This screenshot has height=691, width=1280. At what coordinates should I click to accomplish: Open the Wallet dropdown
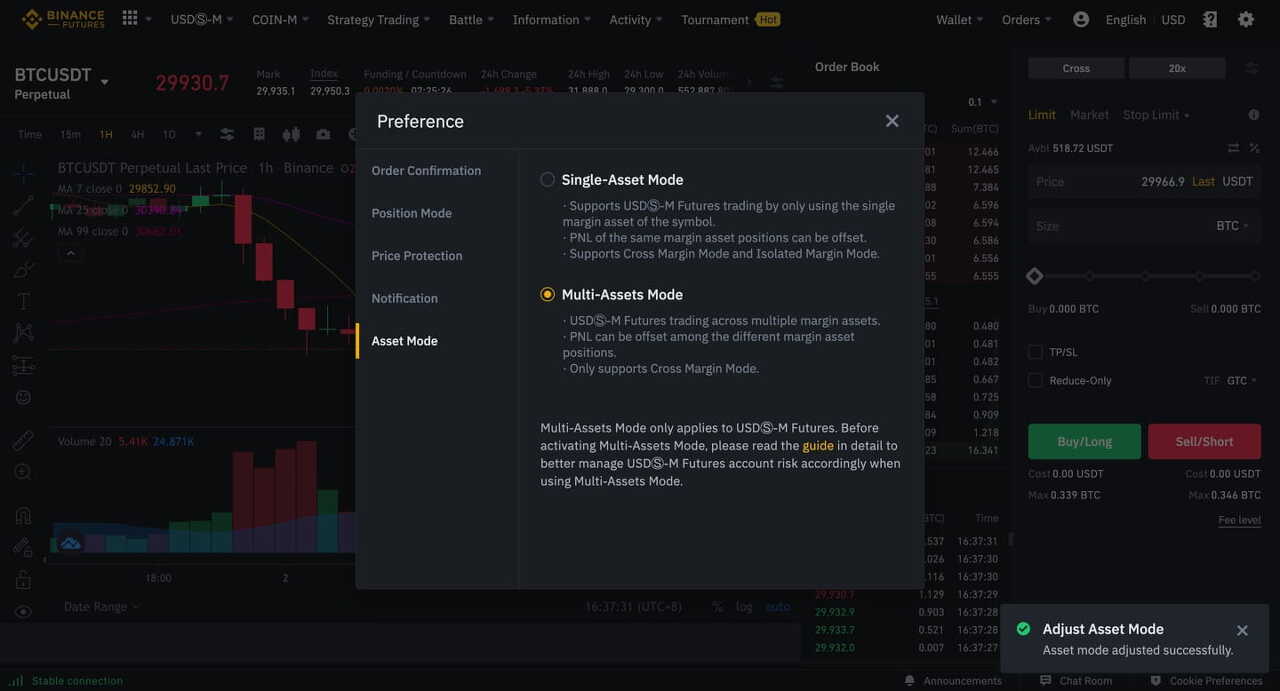959,19
